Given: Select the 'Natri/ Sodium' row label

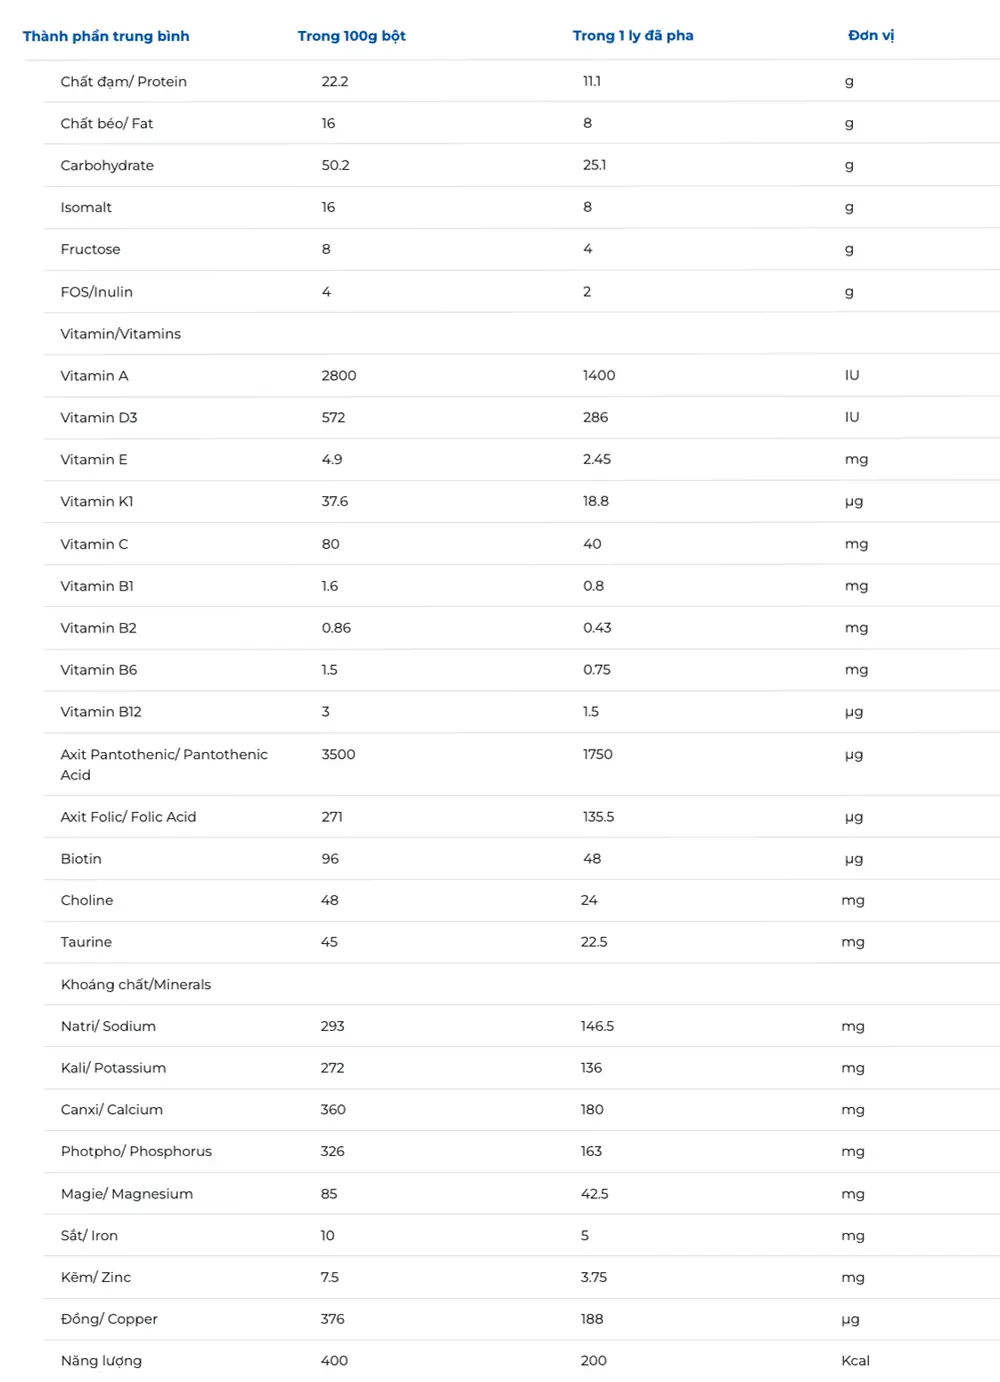Looking at the screenshot, I should click(108, 1027).
